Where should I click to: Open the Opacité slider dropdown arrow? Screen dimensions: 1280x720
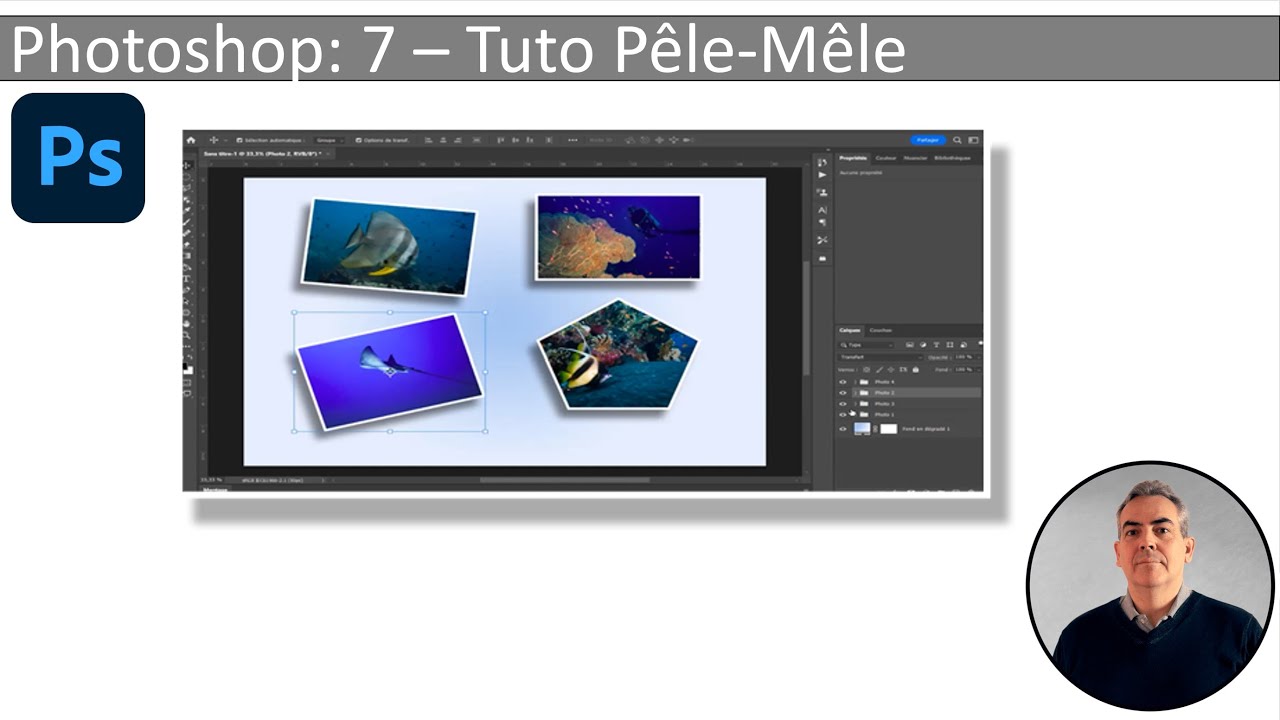[x=979, y=357]
